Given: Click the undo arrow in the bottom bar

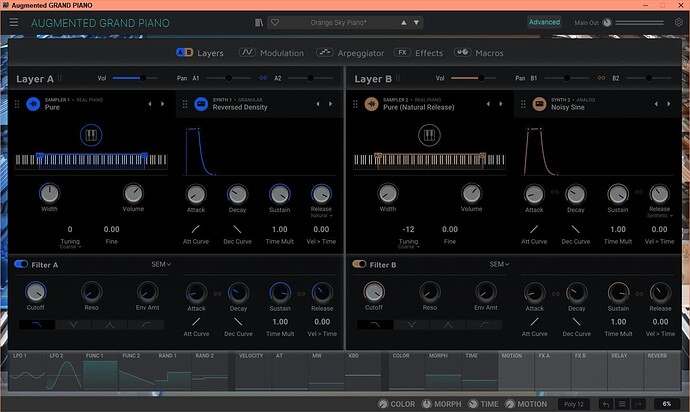Looking at the screenshot, I should pyautogui.click(x=606, y=404).
